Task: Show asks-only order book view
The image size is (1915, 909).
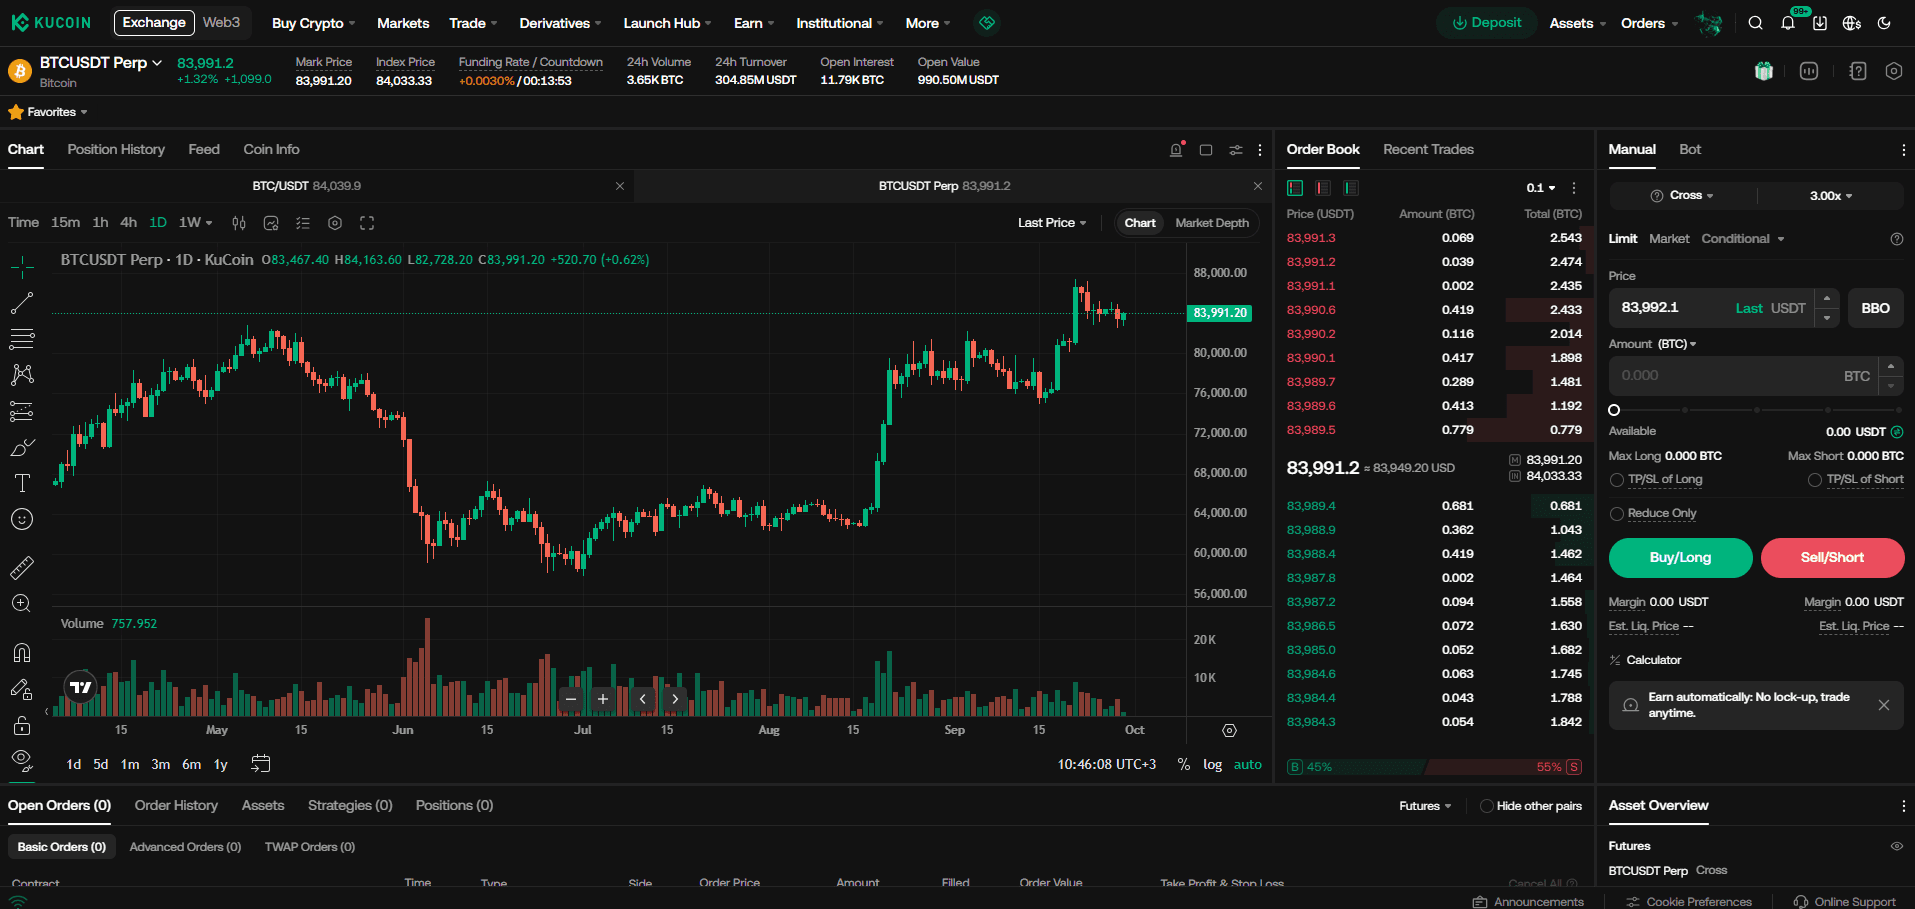Action: click(1323, 188)
